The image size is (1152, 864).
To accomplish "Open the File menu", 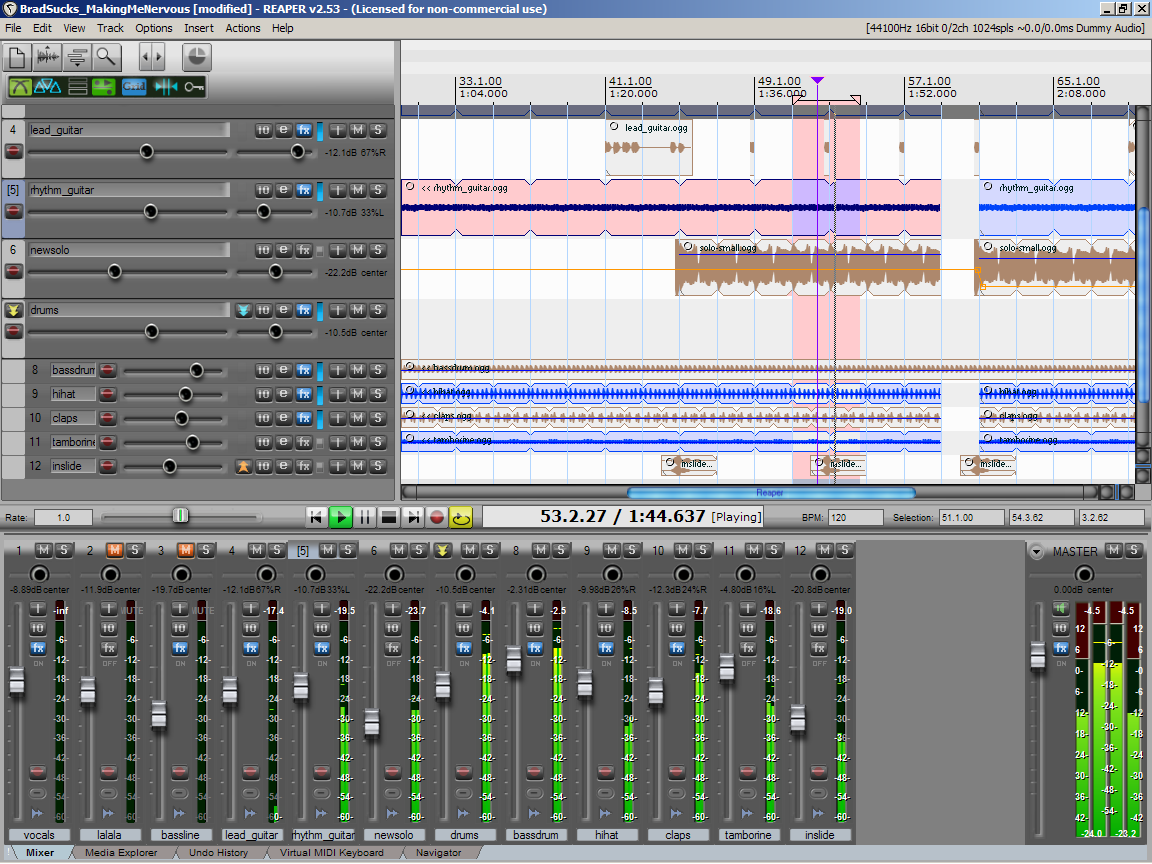I will click(13, 28).
